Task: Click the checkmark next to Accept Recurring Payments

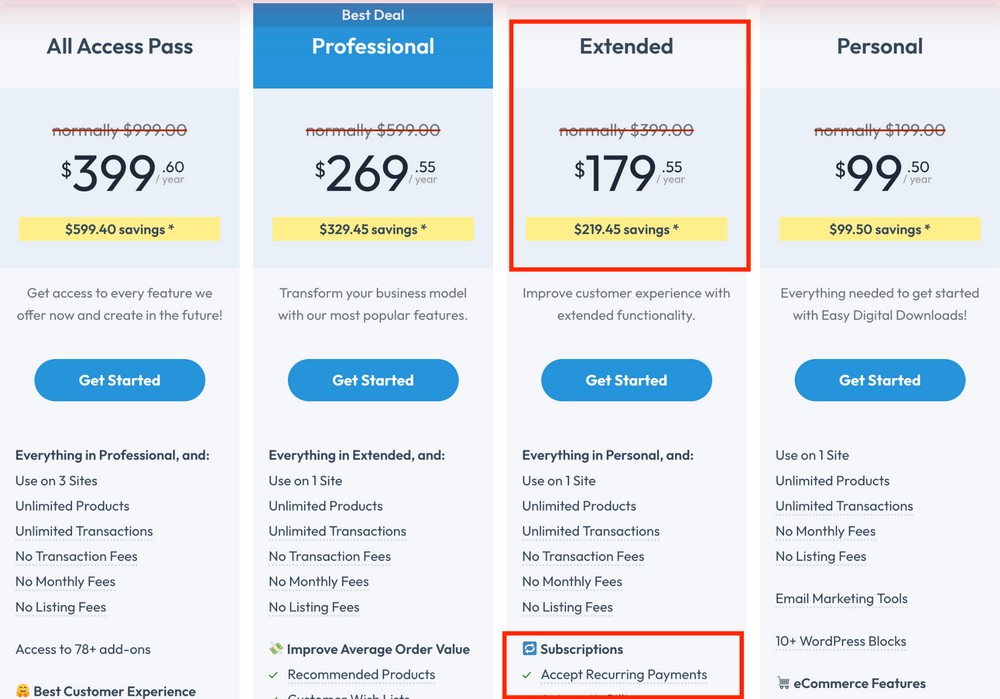Action: pyautogui.click(x=527, y=675)
